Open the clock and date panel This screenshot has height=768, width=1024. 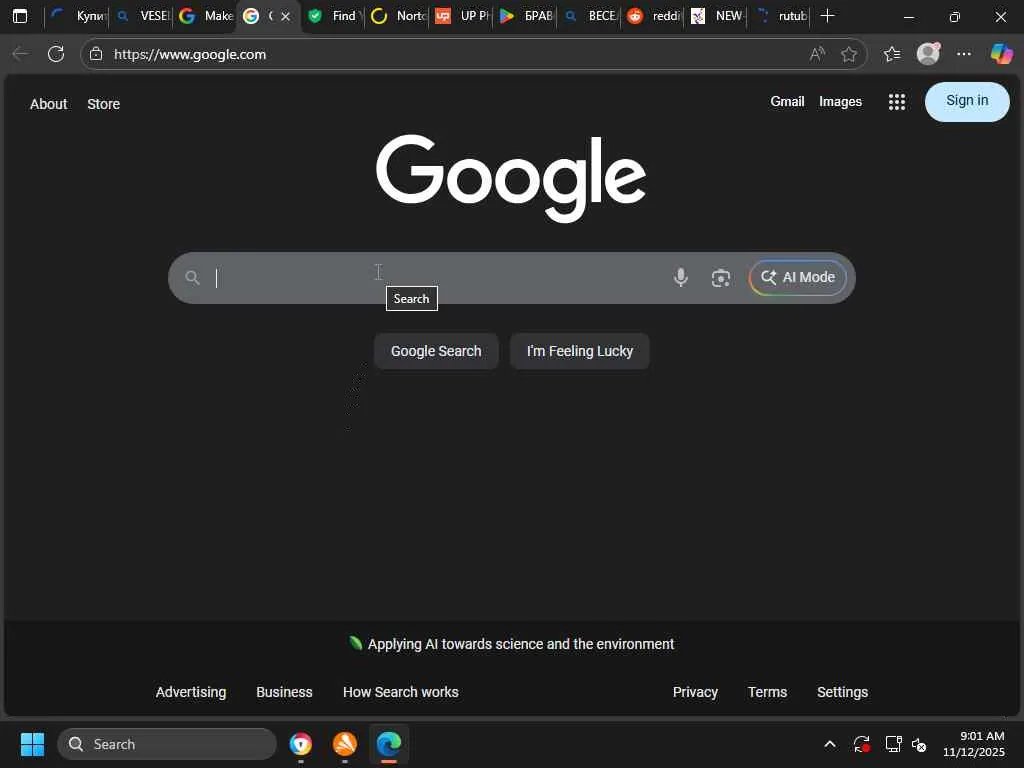pos(974,744)
